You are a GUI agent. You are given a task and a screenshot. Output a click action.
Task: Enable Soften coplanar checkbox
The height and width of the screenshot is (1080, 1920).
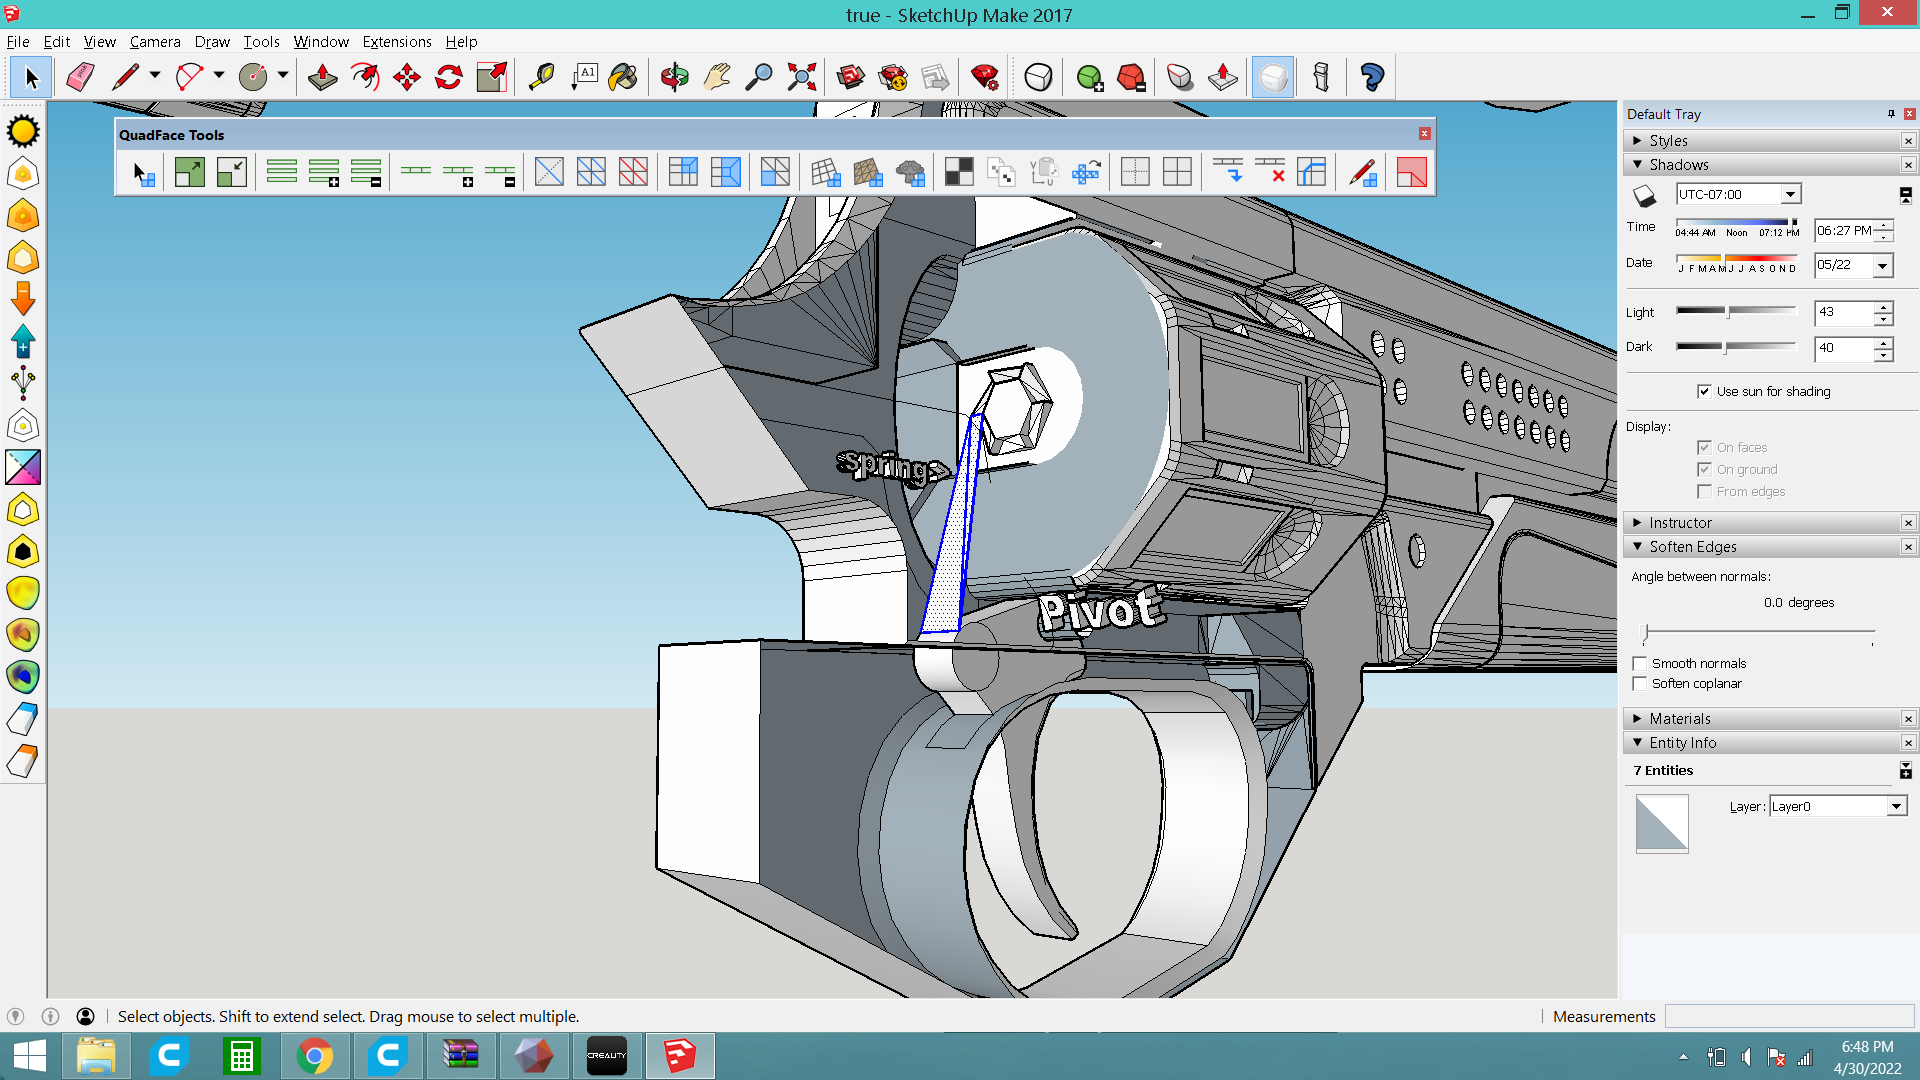pyautogui.click(x=1640, y=684)
